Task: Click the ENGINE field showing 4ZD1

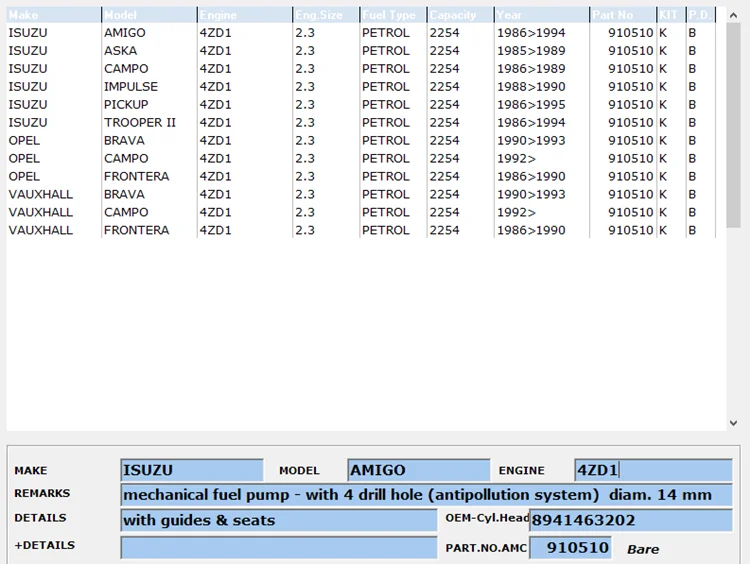Action: (x=653, y=470)
